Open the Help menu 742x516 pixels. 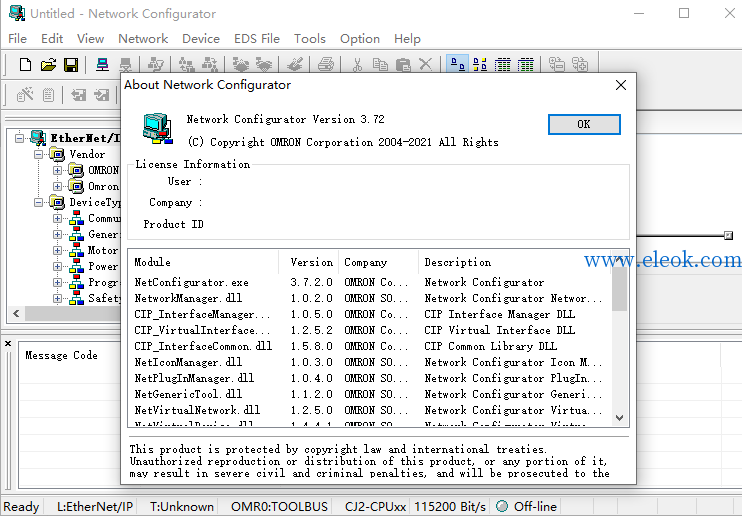coord(407,39)
